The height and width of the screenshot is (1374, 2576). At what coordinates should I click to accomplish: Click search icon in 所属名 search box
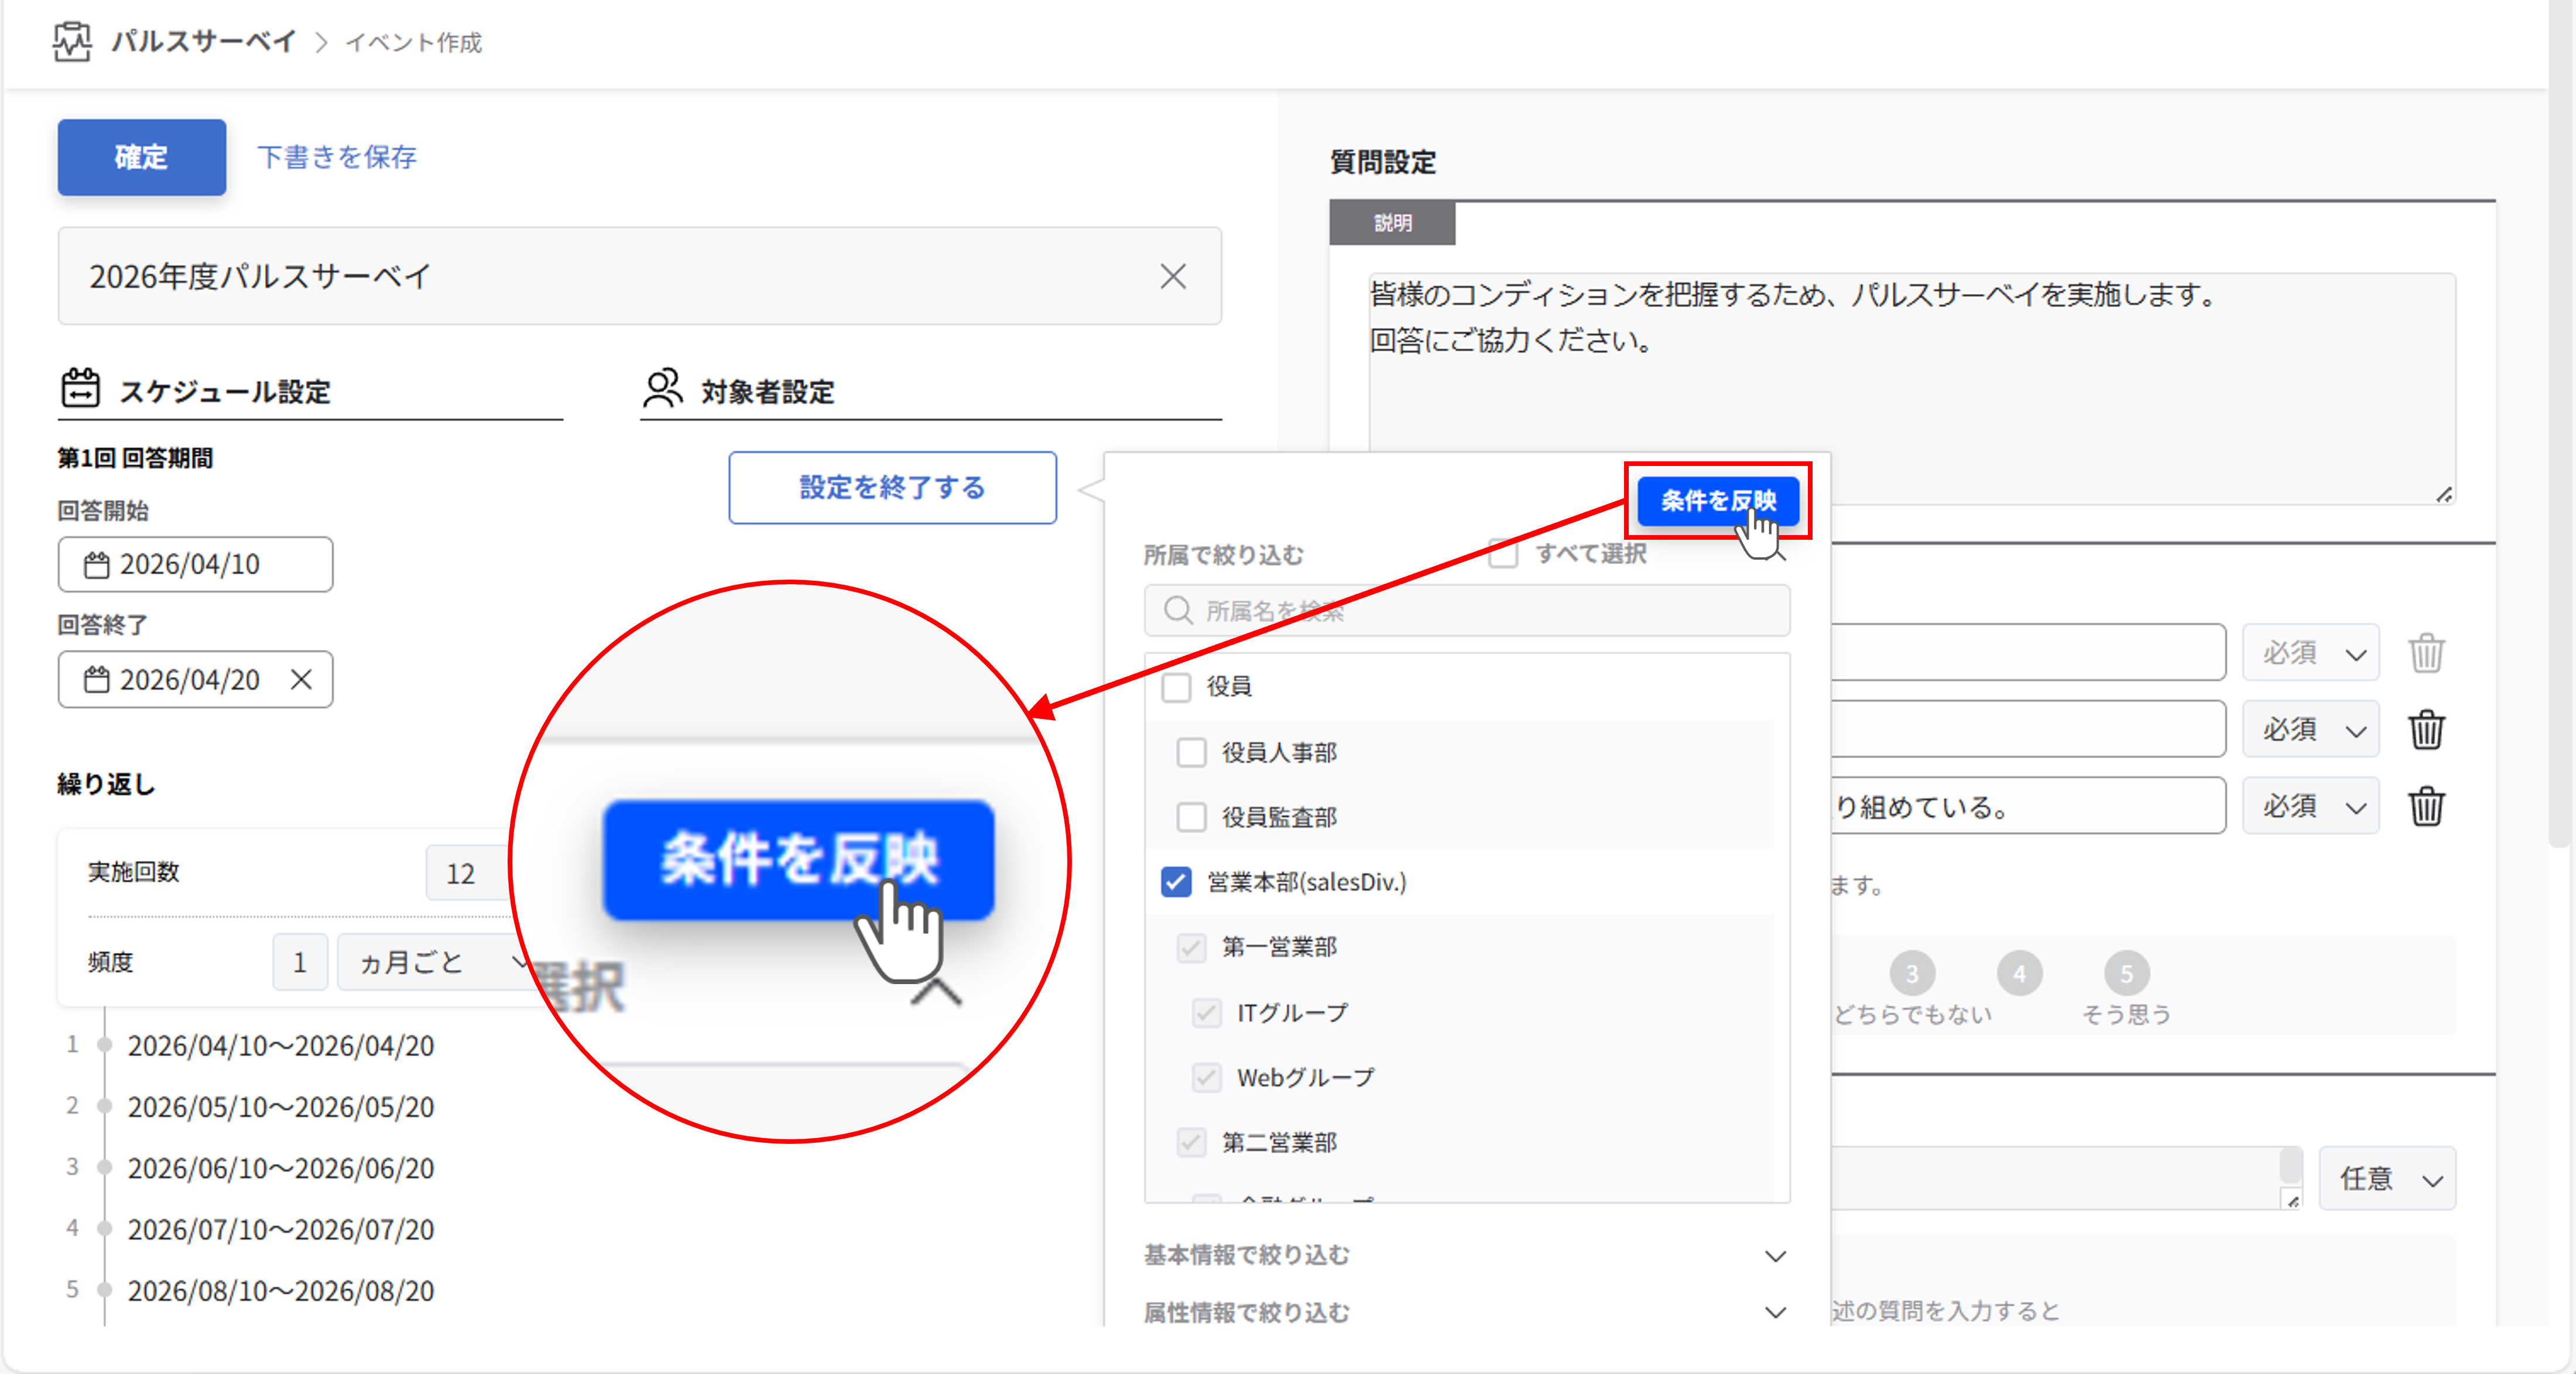click(1178, 611)
